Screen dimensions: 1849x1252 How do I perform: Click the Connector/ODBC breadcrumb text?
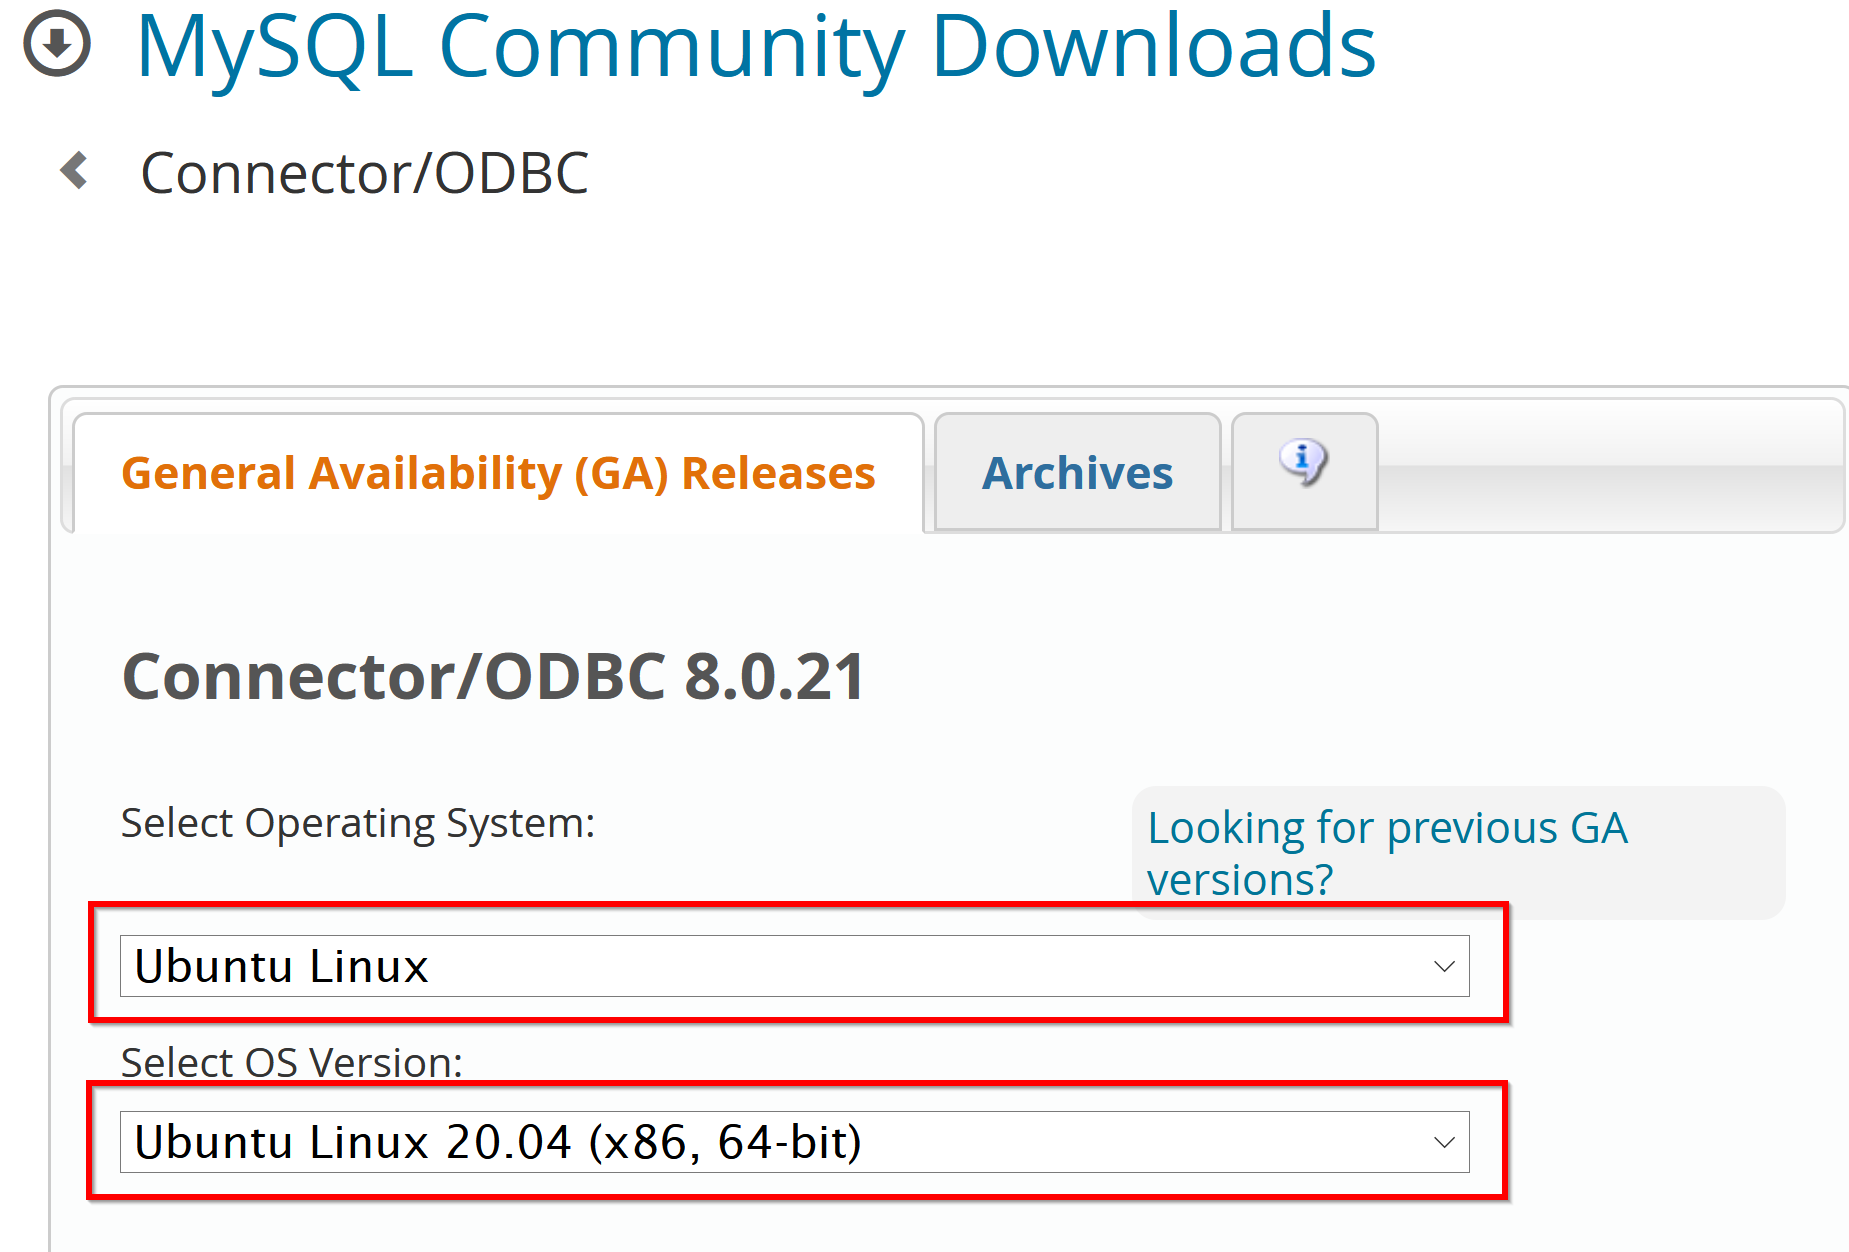pyautogui.click(x=364, y=173)
